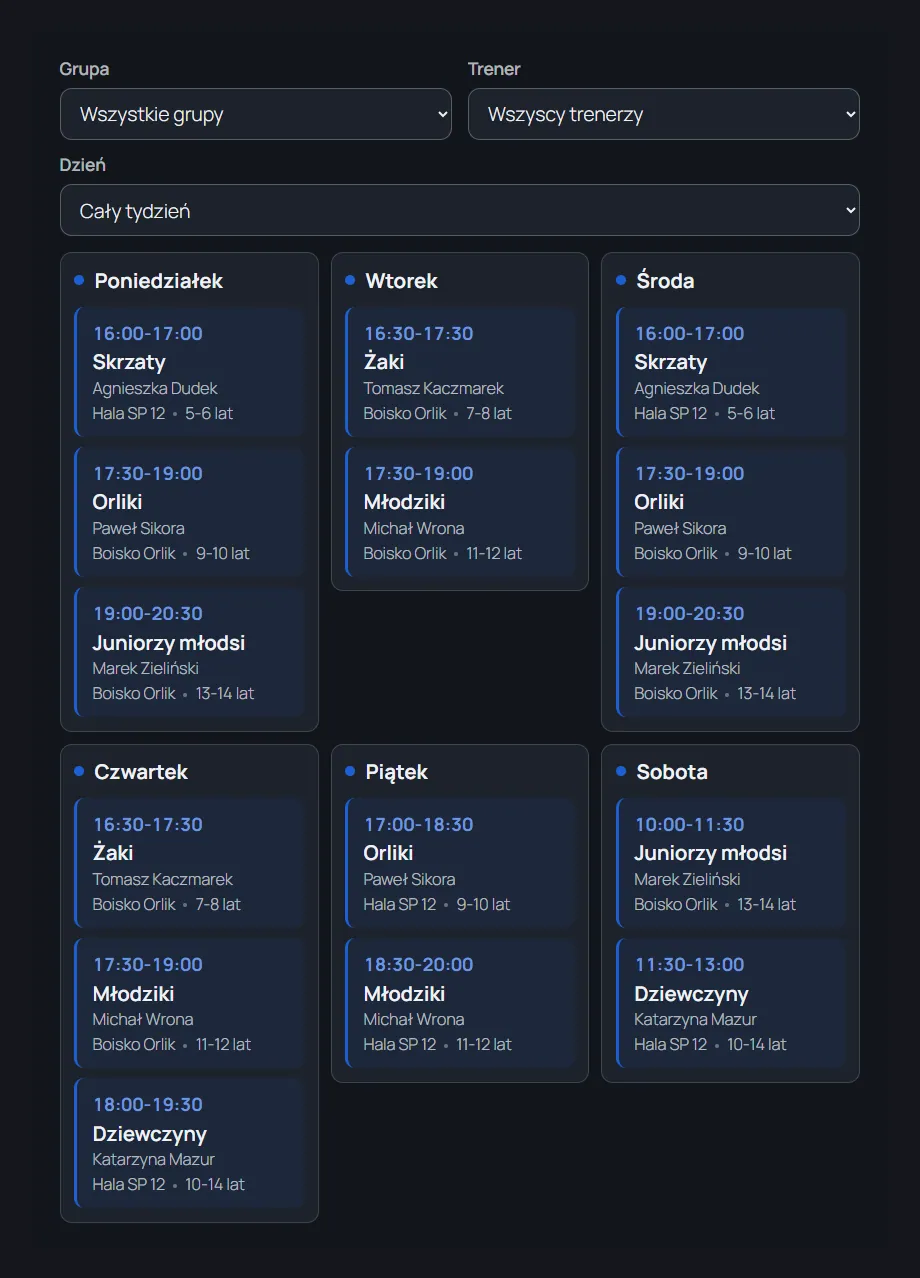Click Czwartek Młodziki 17:30-19:00 card
The image size is (920, 1278).
[x=189, y=1004]
